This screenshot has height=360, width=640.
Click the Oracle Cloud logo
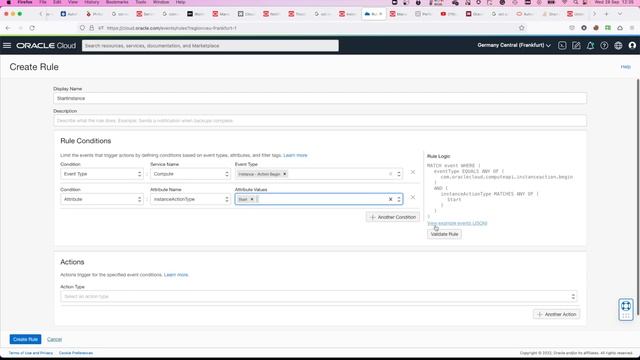click(46, 46)
